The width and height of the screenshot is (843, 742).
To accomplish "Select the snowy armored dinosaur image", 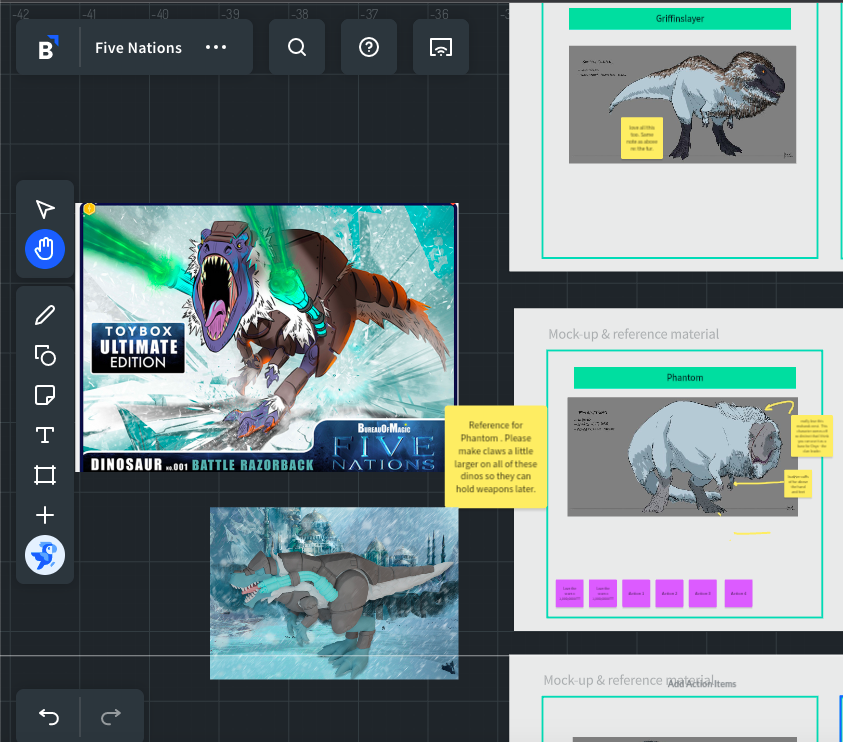I will pos(334,593).
